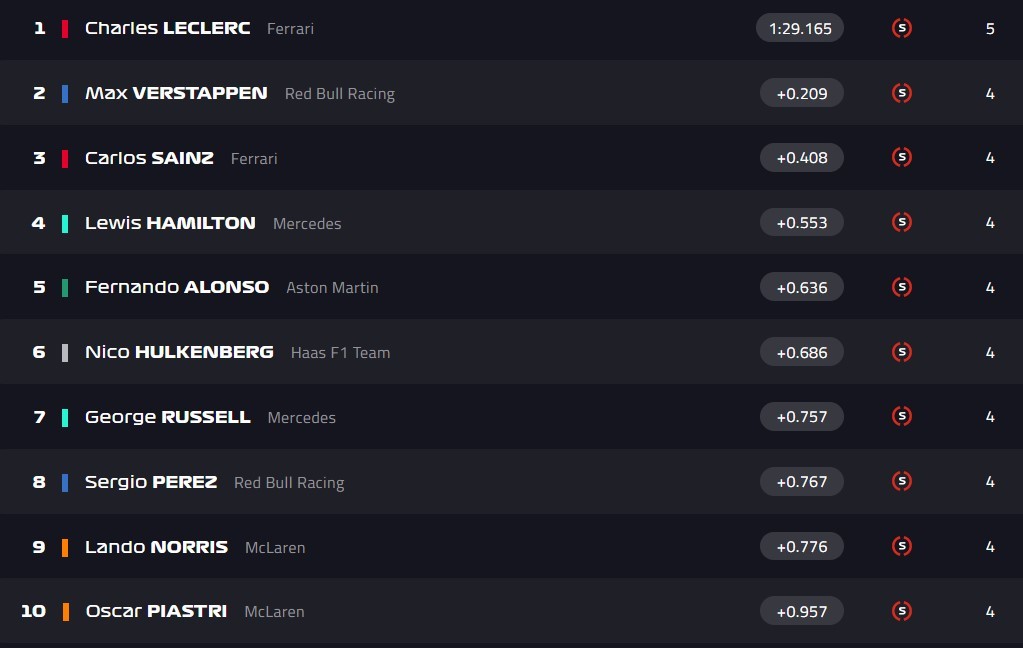Click Leclerc's 1:29.165 lap time

pos(800,28)
